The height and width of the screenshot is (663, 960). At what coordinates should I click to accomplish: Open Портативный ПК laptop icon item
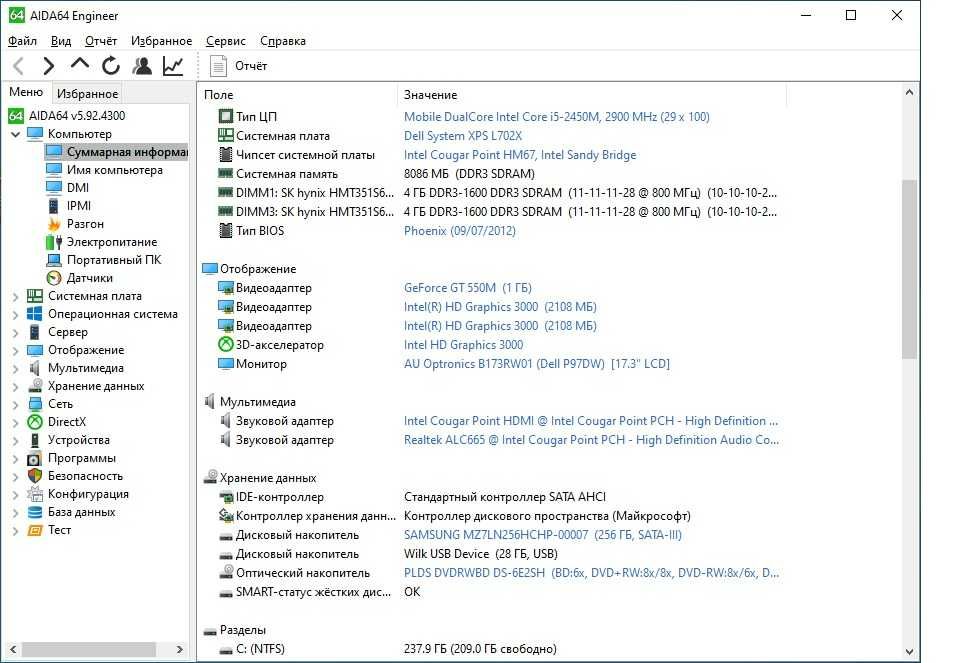click(54, 260)
